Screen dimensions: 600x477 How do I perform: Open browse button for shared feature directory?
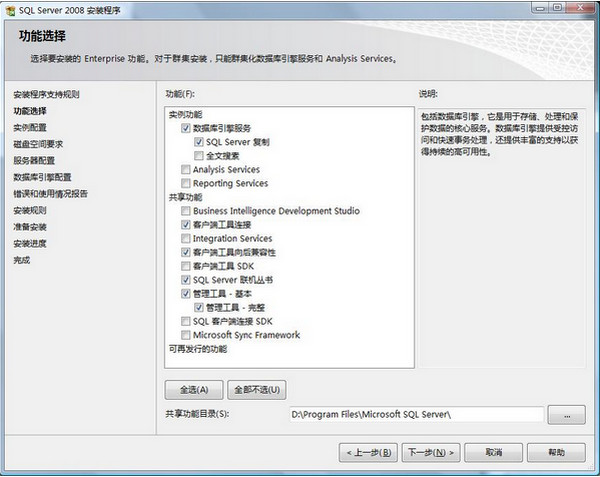567,415
